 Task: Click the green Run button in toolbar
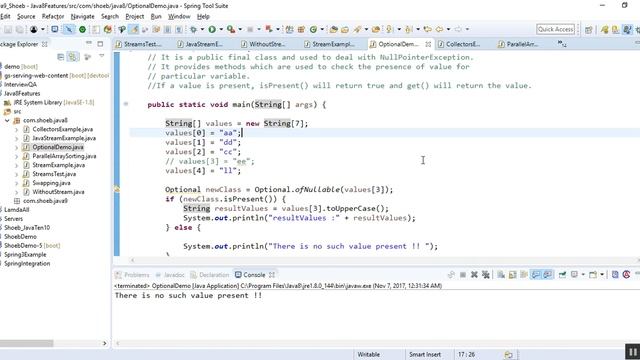pos(212,29)
